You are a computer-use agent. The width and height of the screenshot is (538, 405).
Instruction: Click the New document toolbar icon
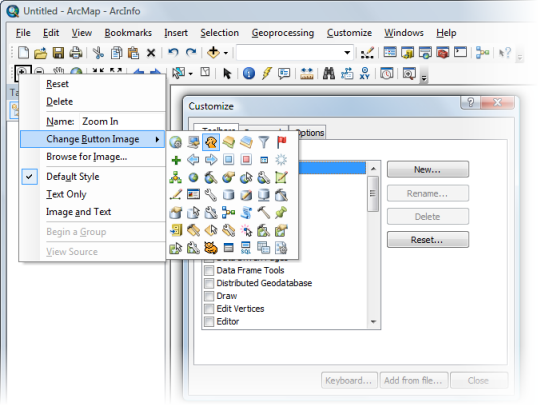pyautogui.click(x=23, y=53)
